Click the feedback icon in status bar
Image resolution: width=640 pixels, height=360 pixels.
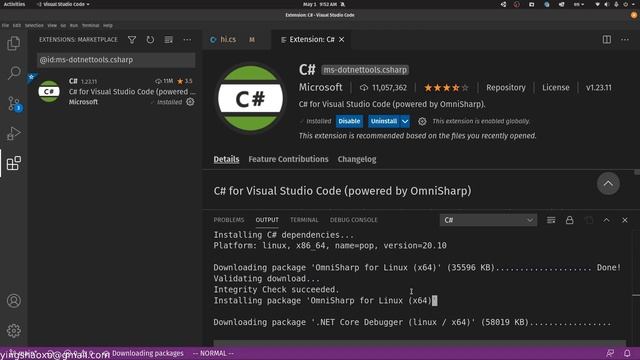coord(610,353)
